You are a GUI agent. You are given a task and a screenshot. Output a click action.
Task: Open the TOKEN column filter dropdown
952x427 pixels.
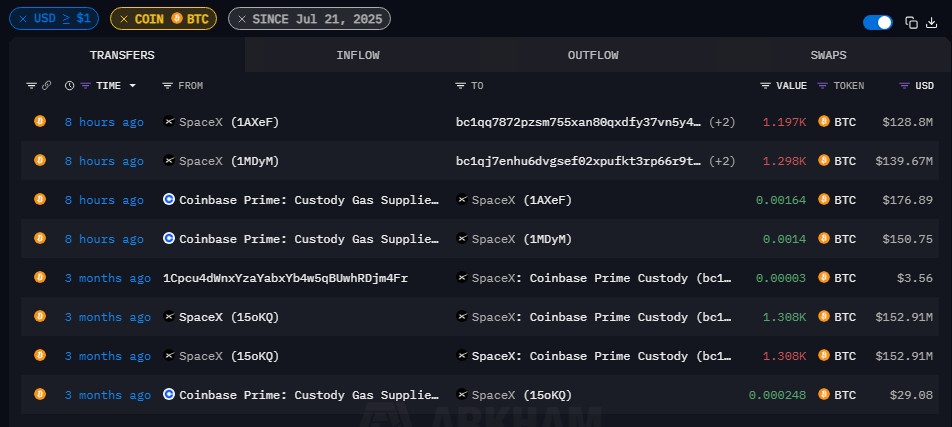pyautogui.click(x=823, y=86)
